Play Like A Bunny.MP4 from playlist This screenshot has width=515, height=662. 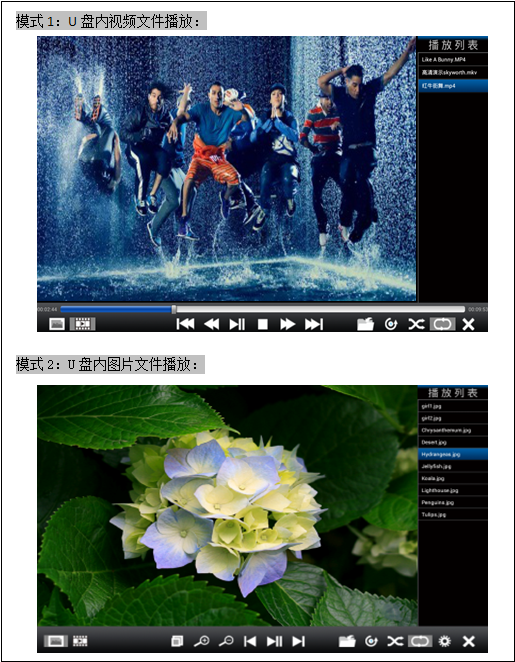(x=453, y=60)
